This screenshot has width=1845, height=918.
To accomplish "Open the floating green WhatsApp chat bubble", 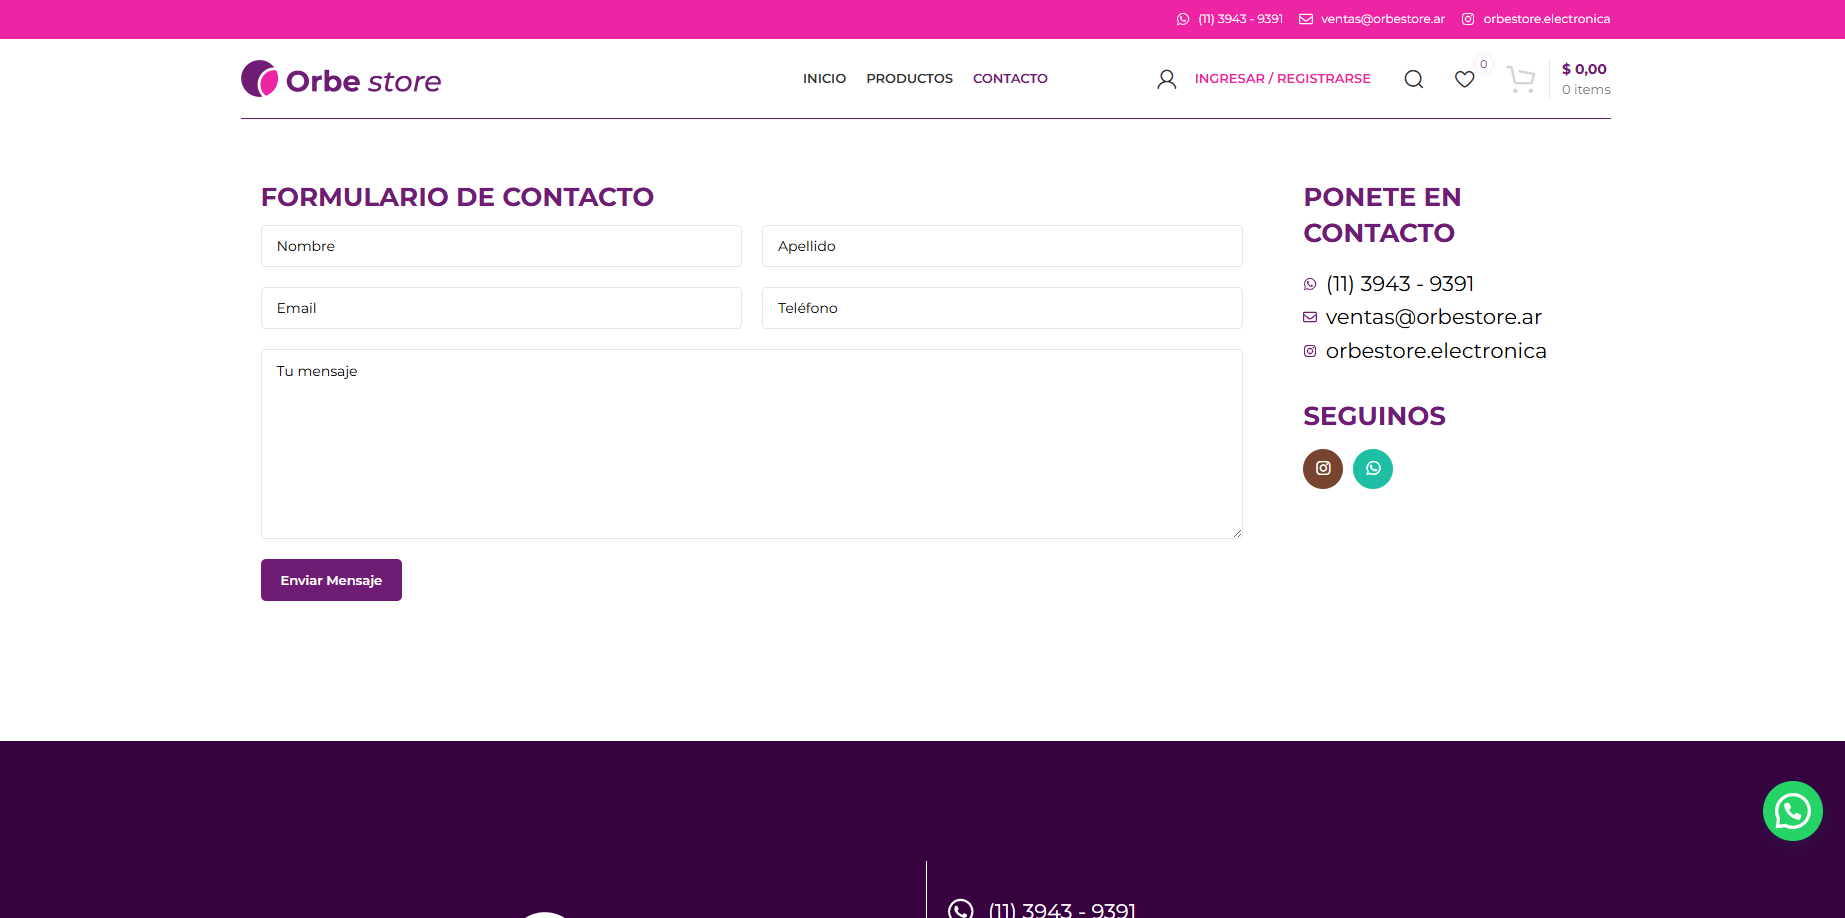I will tap(1792, 810).
